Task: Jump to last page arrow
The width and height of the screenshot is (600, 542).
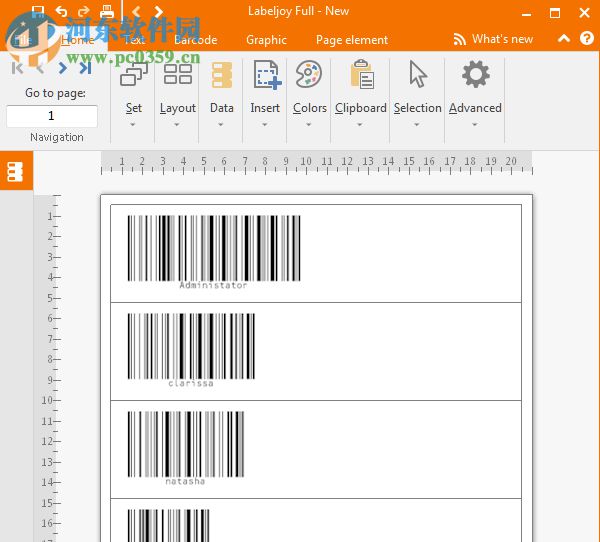Action: [85, 68]
